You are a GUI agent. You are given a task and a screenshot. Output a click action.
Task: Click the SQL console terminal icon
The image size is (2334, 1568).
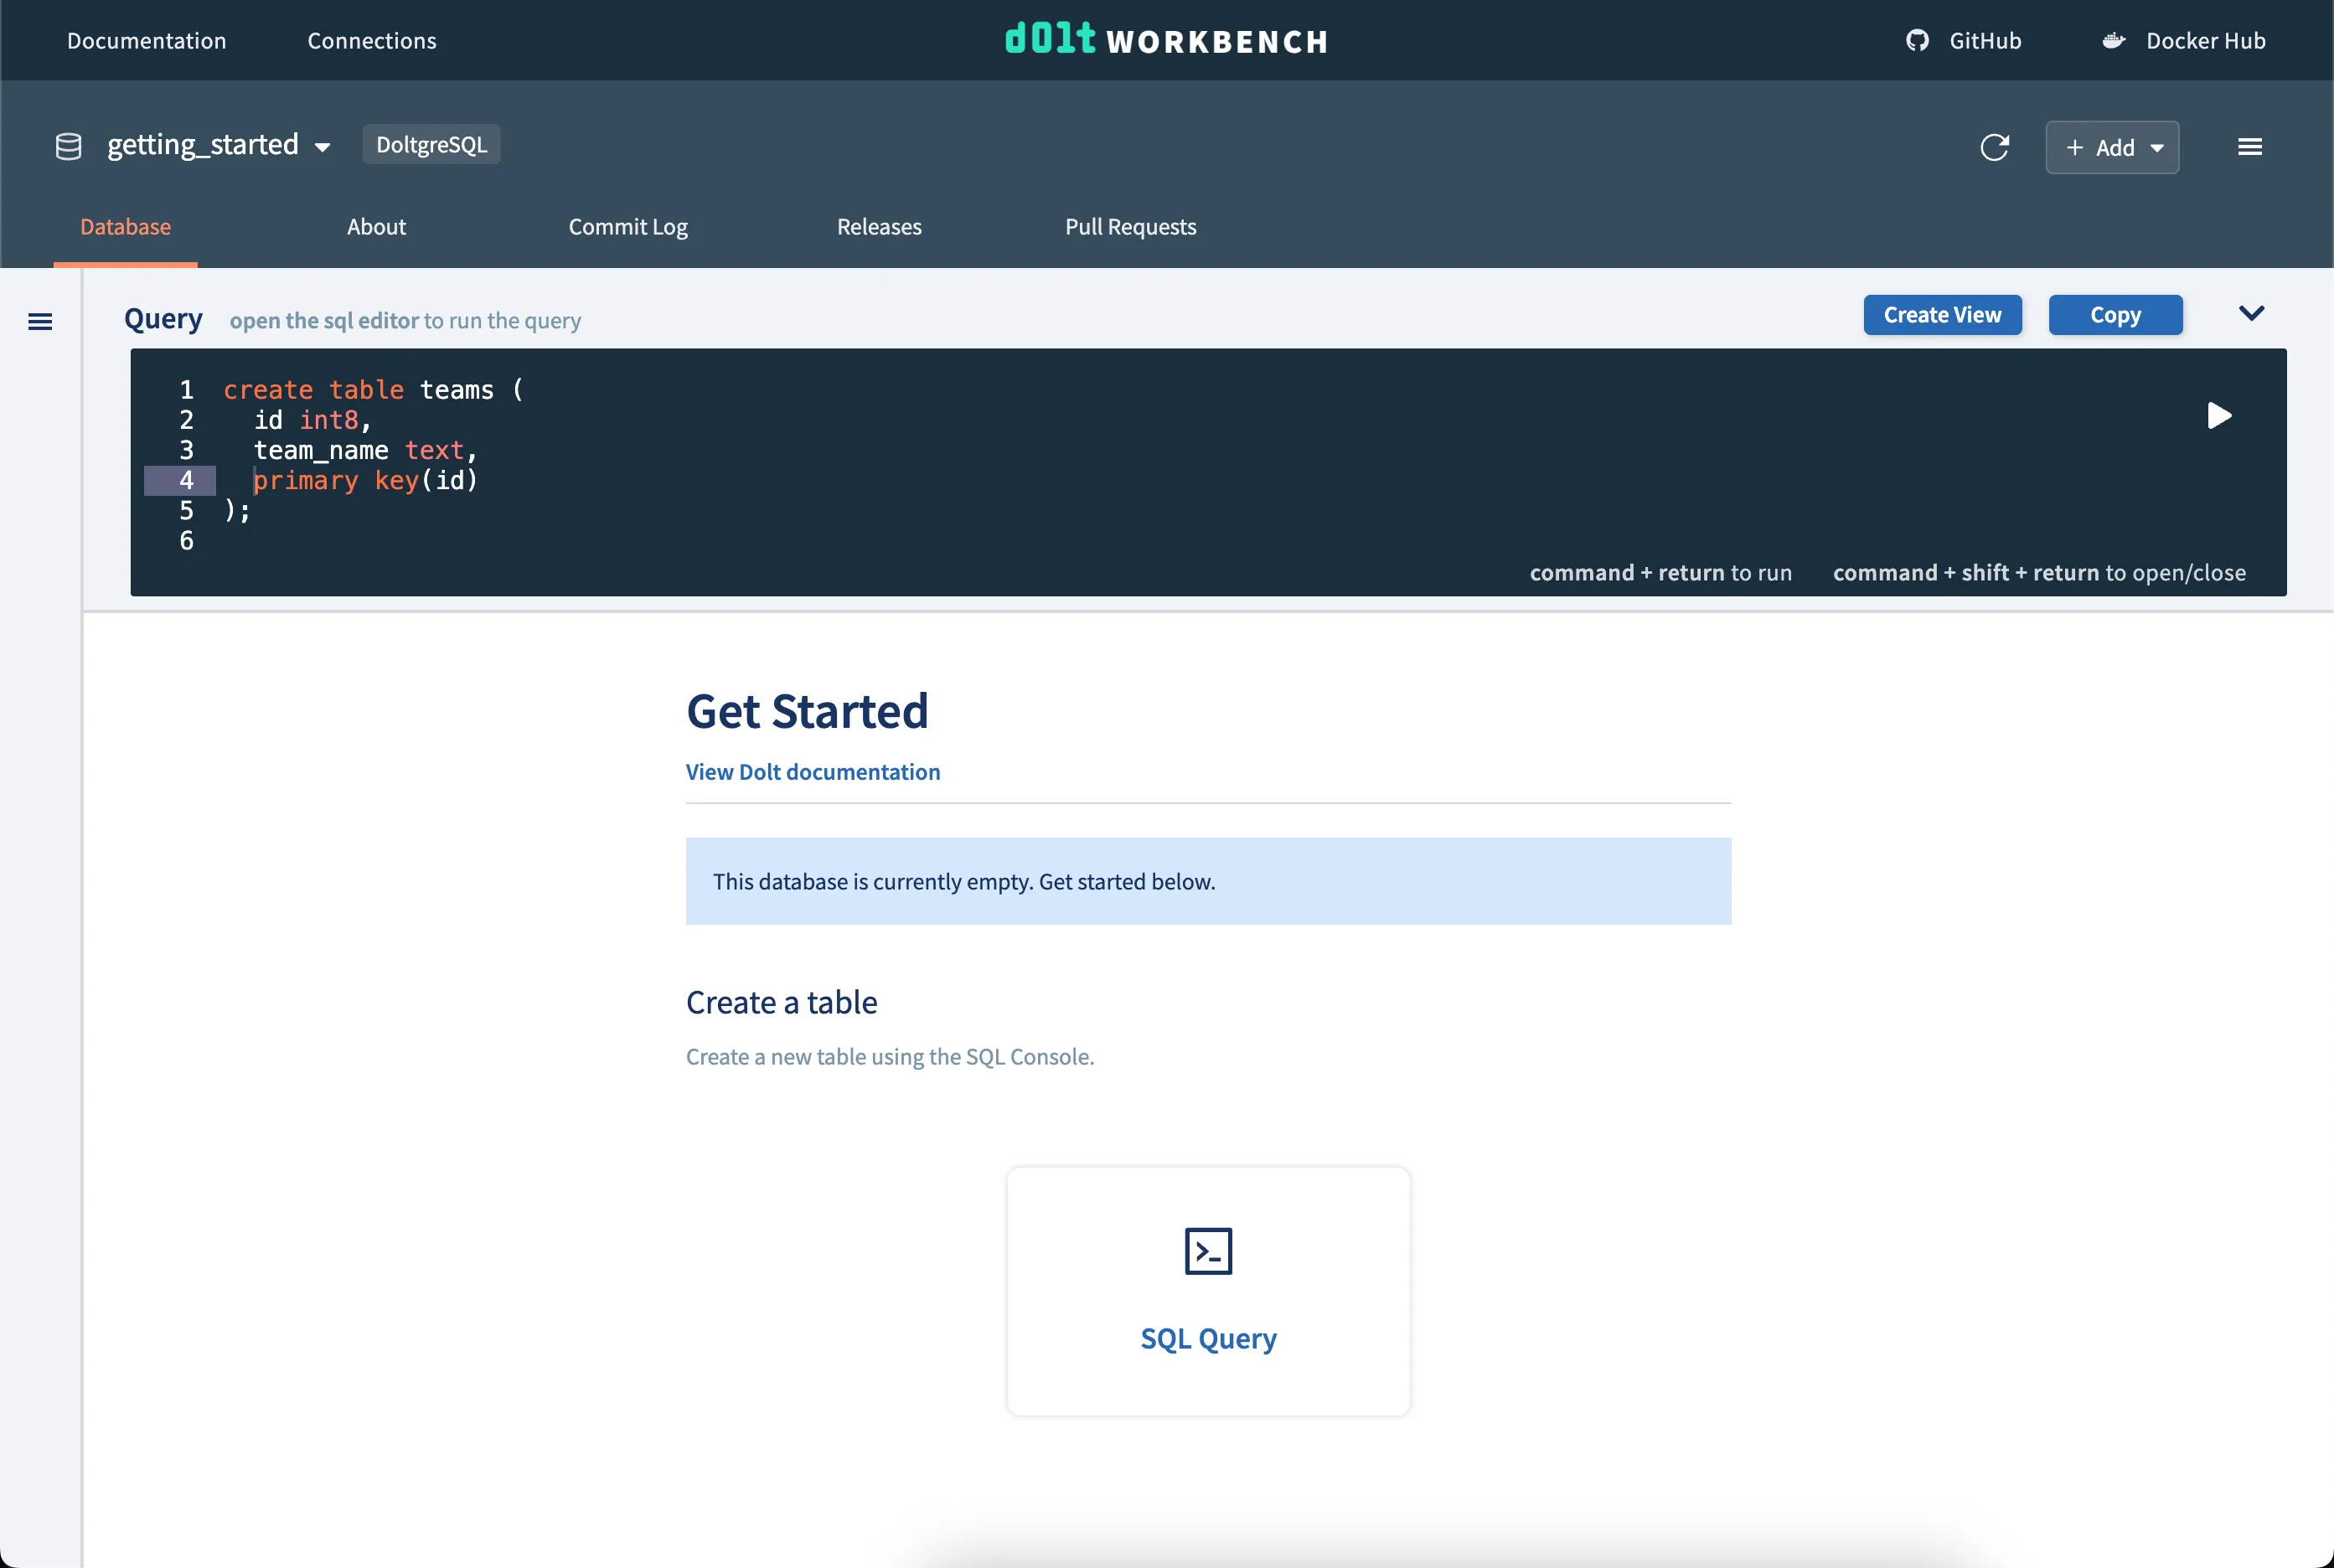coord(1208,1250)
